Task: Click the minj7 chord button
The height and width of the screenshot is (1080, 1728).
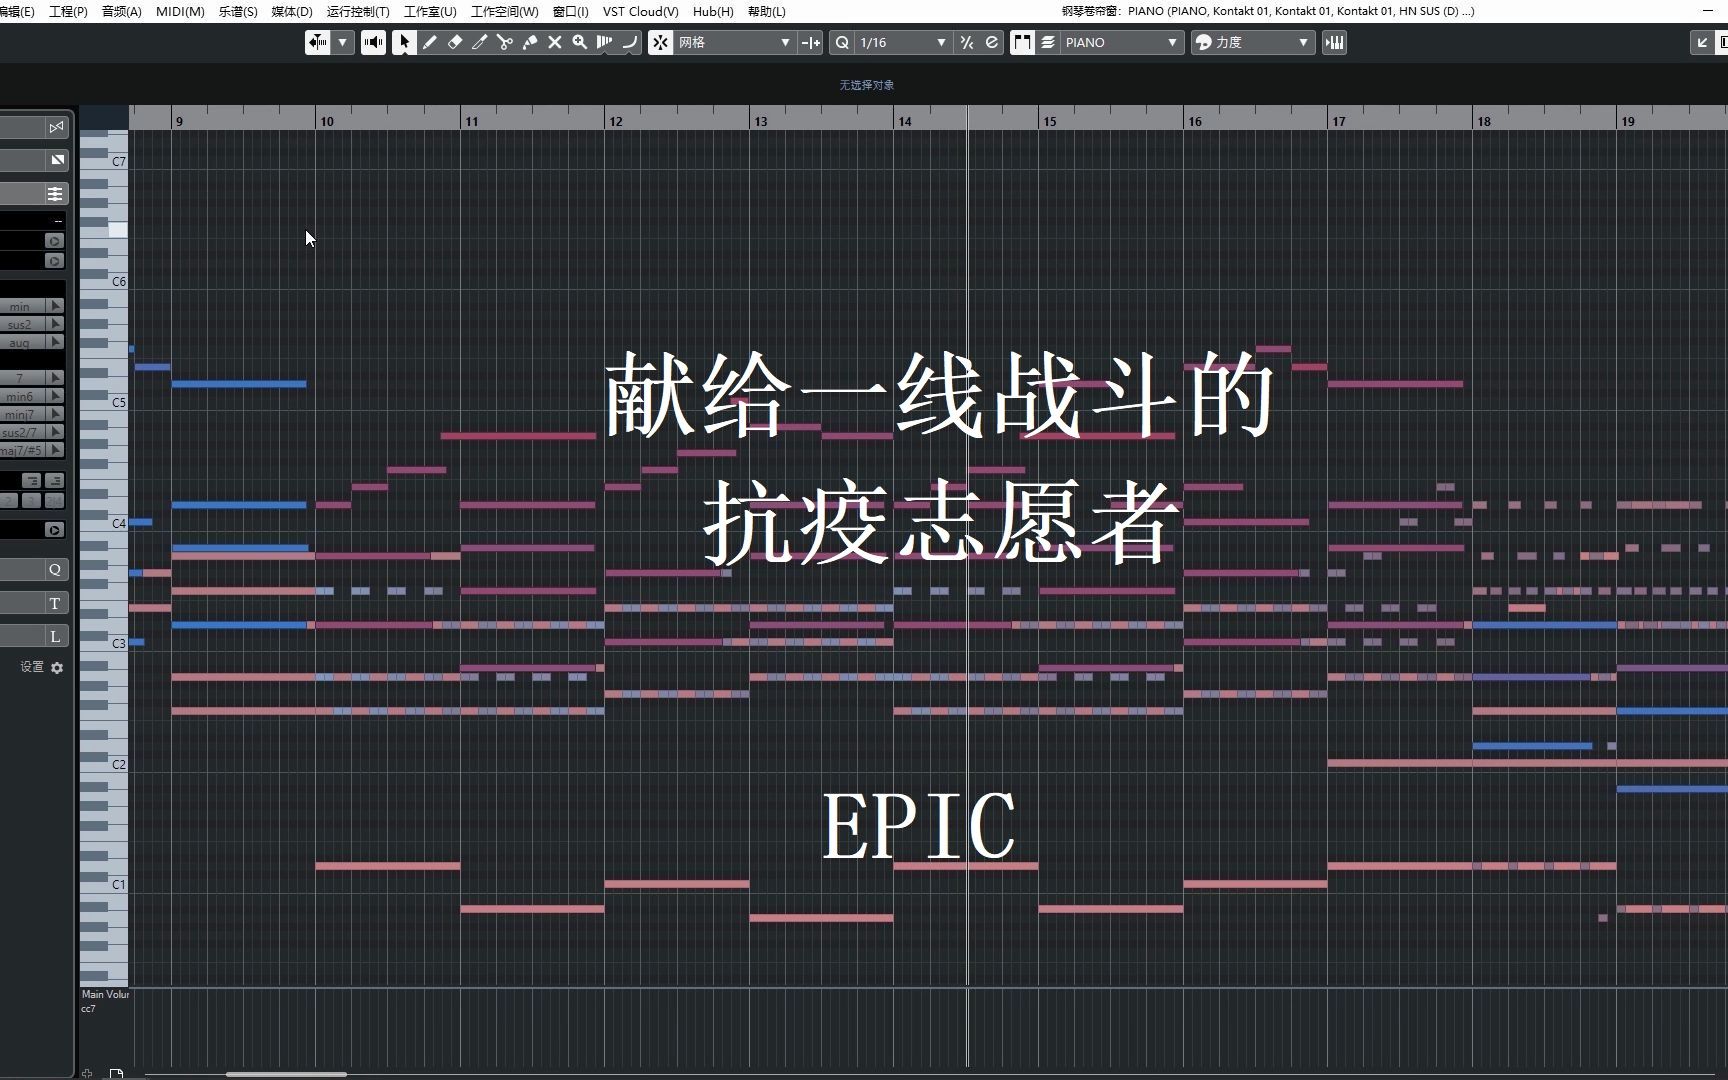Action: pyautogui.click(x=22, y=414)
